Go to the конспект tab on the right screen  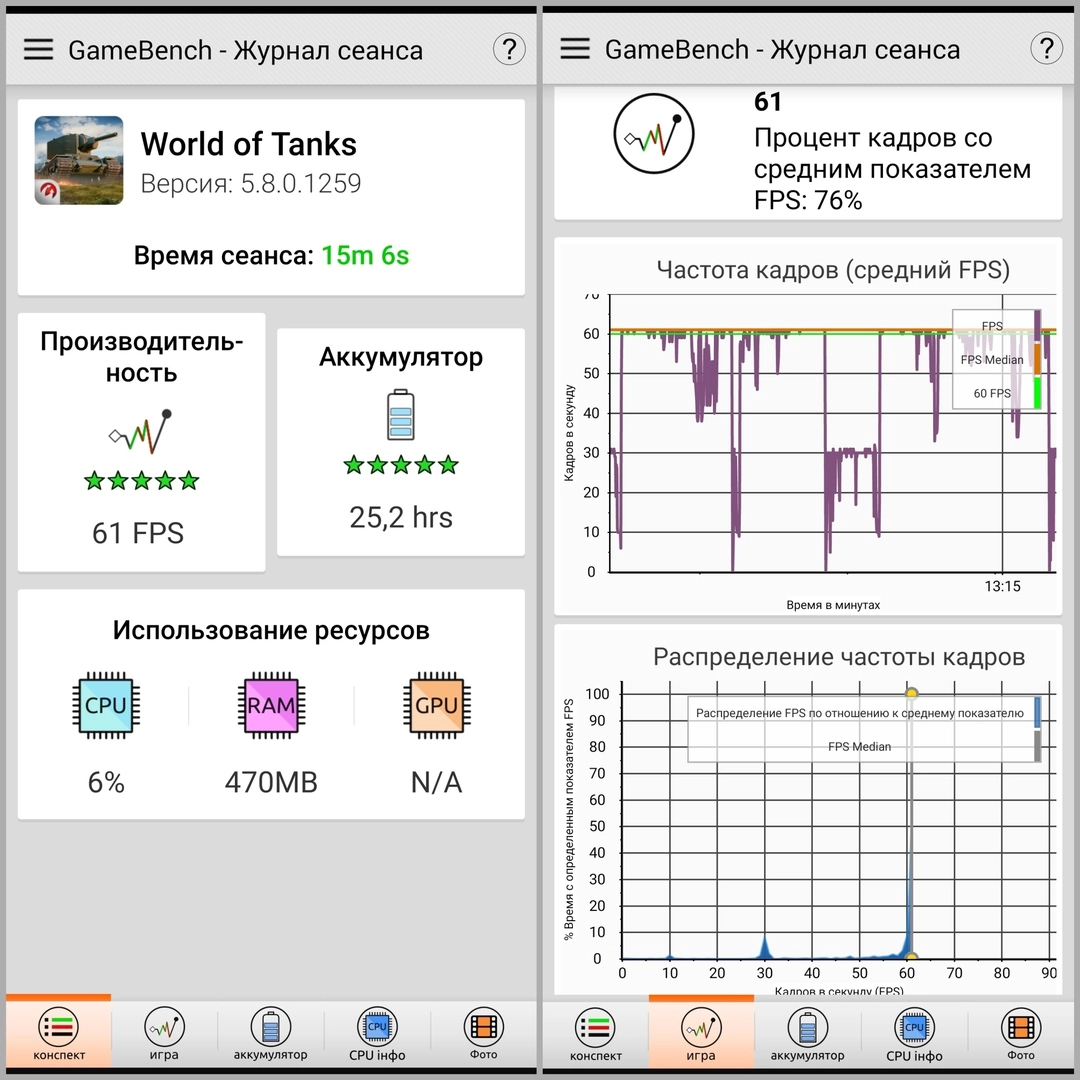(x=596, y=1035)
